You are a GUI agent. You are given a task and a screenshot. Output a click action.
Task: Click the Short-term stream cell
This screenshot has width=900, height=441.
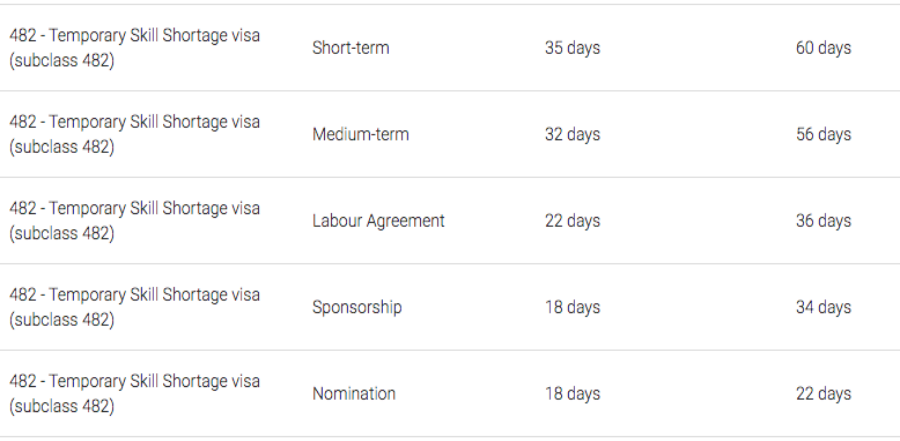(350, 48)
